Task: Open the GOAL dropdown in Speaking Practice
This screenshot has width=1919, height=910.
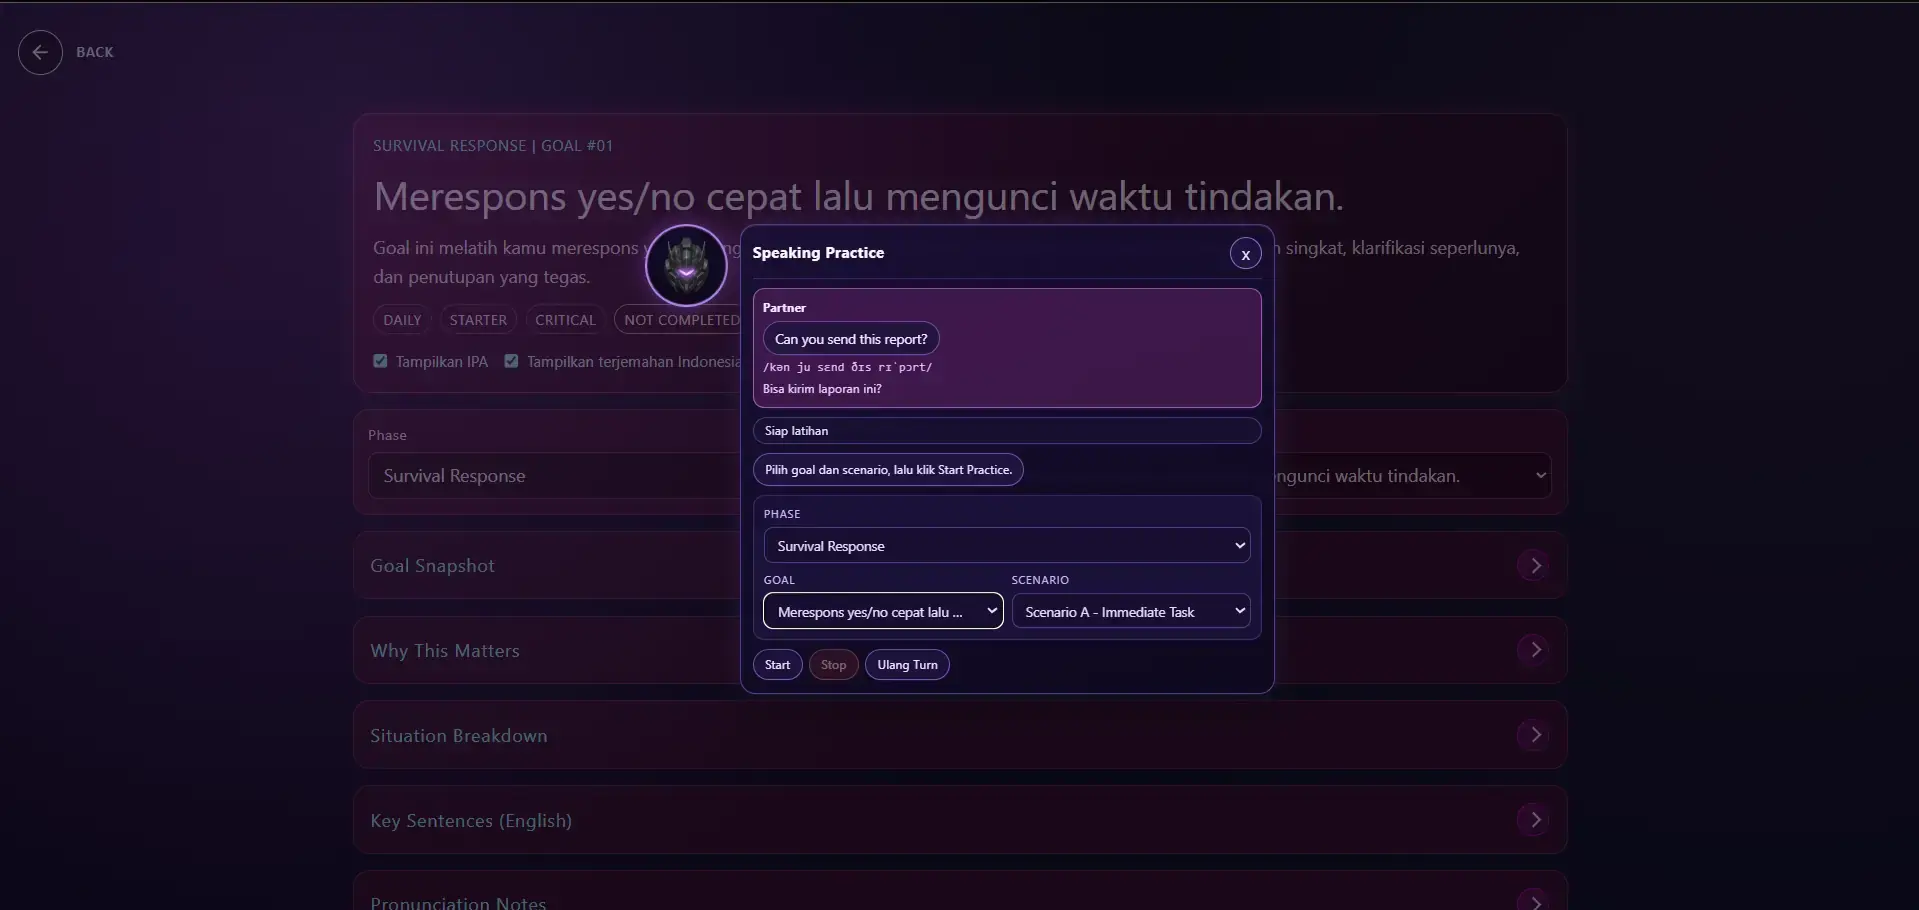Action: (x=883, y=611)
